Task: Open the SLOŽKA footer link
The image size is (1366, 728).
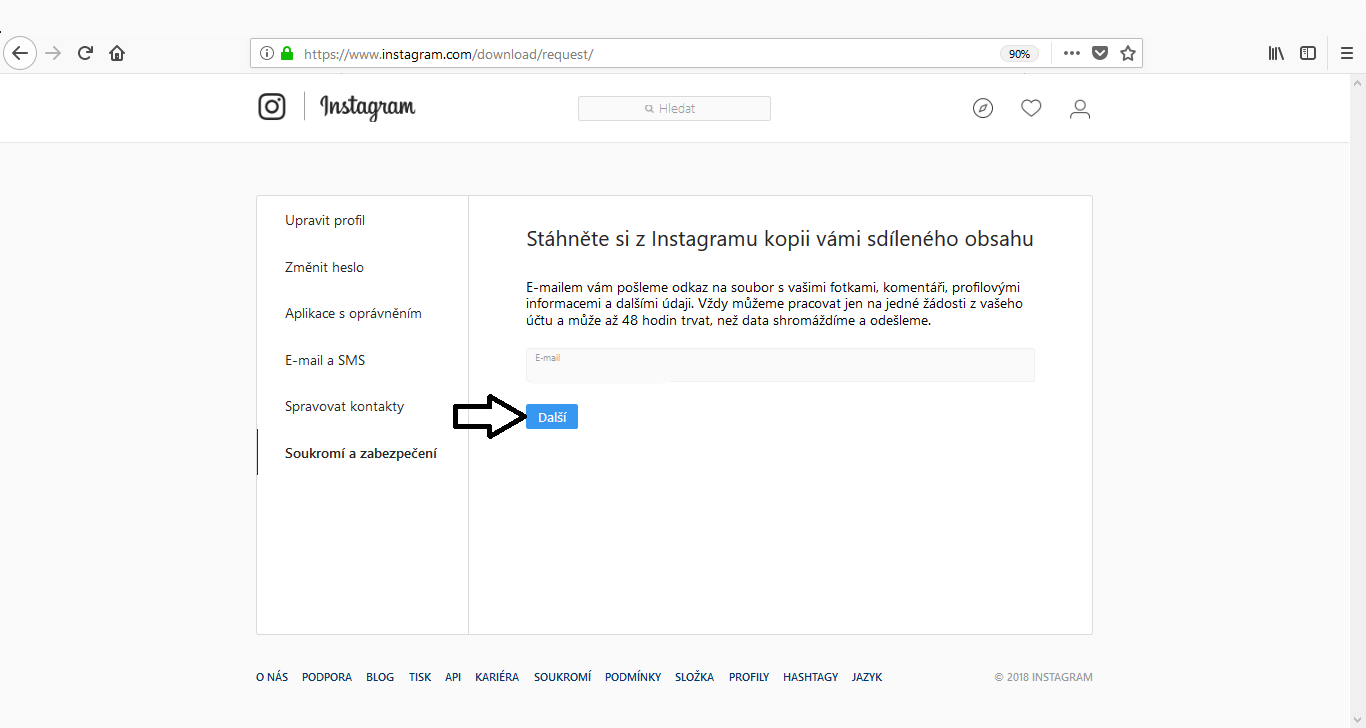Action: pos(695,677)
